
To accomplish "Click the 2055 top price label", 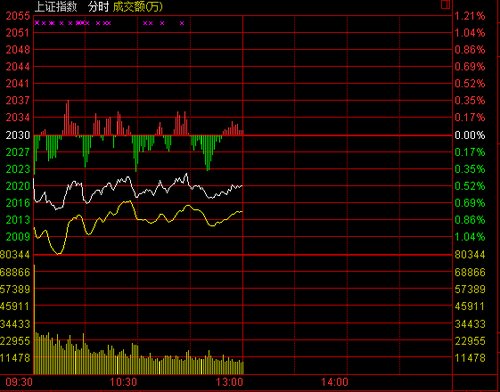I will (x=18, y=16).
